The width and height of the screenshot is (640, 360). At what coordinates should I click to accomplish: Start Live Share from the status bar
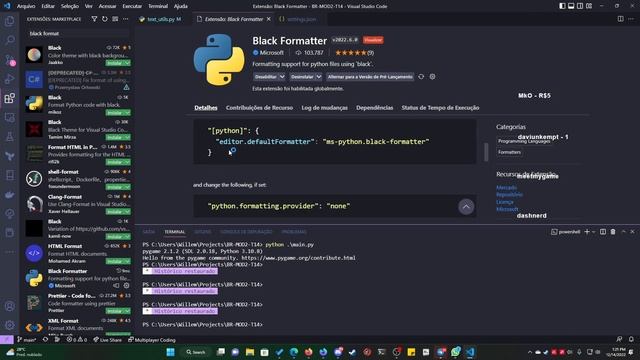pyautogui.click(x=107, y=340)
